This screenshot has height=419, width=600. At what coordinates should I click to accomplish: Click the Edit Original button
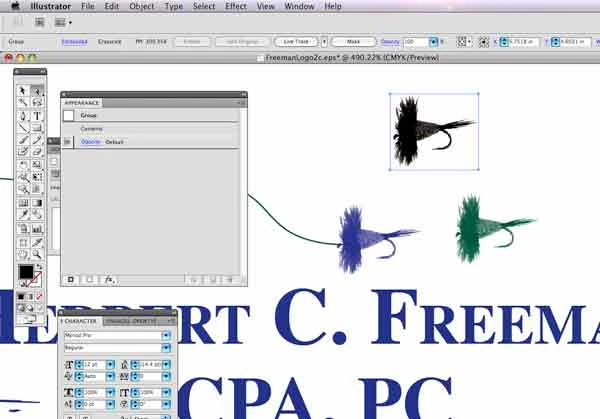coord(241,42)
